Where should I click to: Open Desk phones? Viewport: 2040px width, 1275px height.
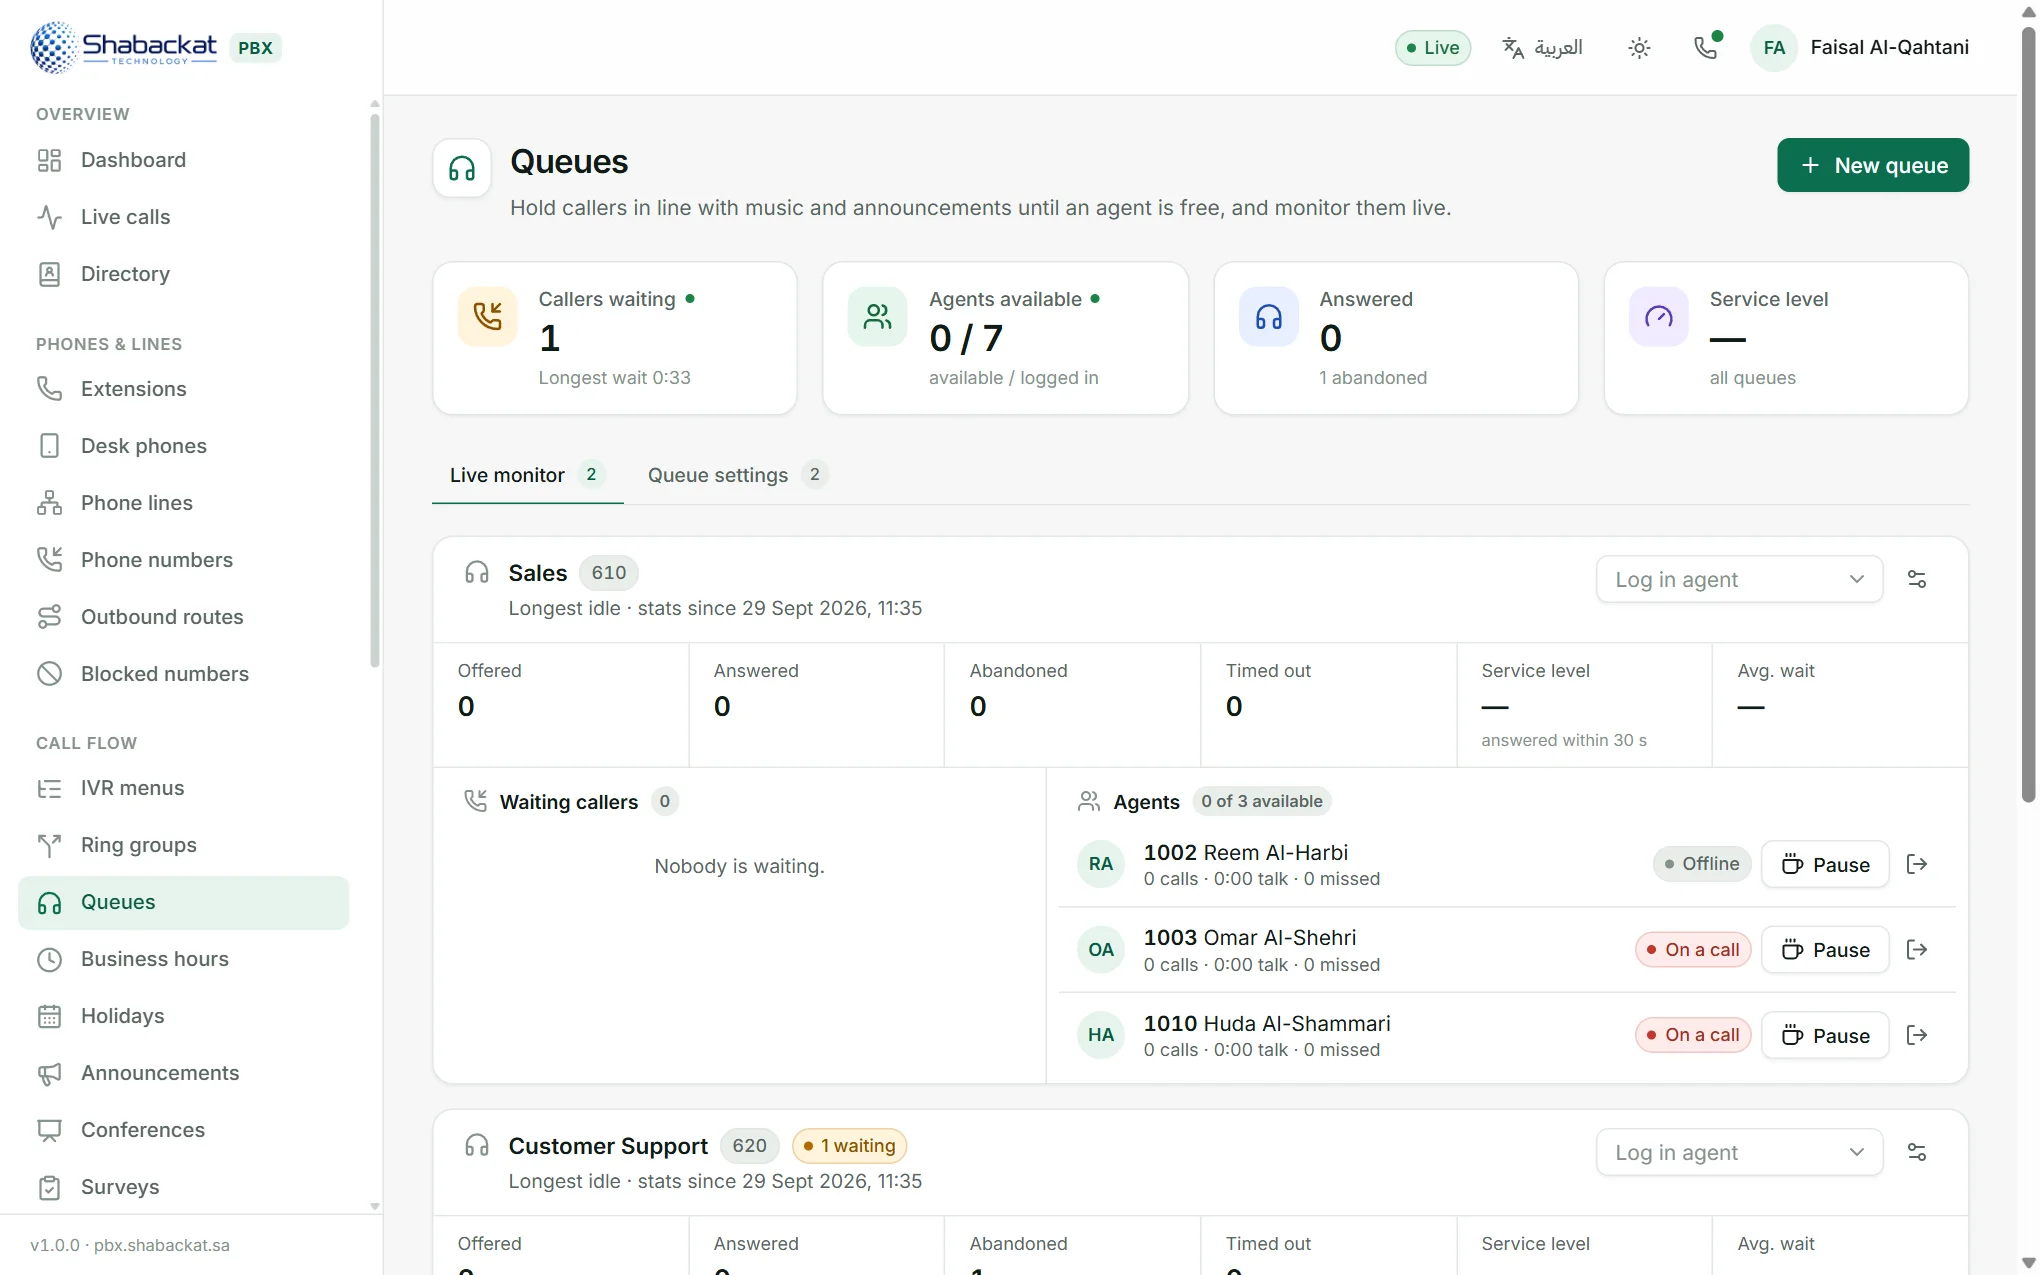[x=184, y=446]
